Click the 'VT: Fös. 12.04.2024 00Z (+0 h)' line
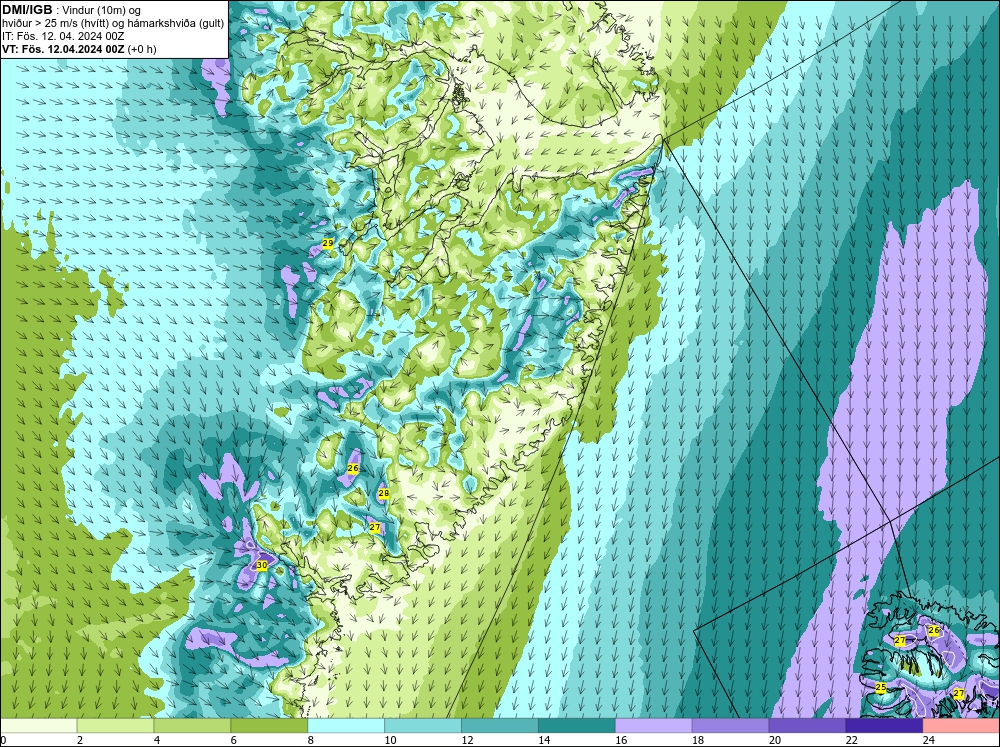This screenshot has width=1000, height=747. (x=79, y=49)
